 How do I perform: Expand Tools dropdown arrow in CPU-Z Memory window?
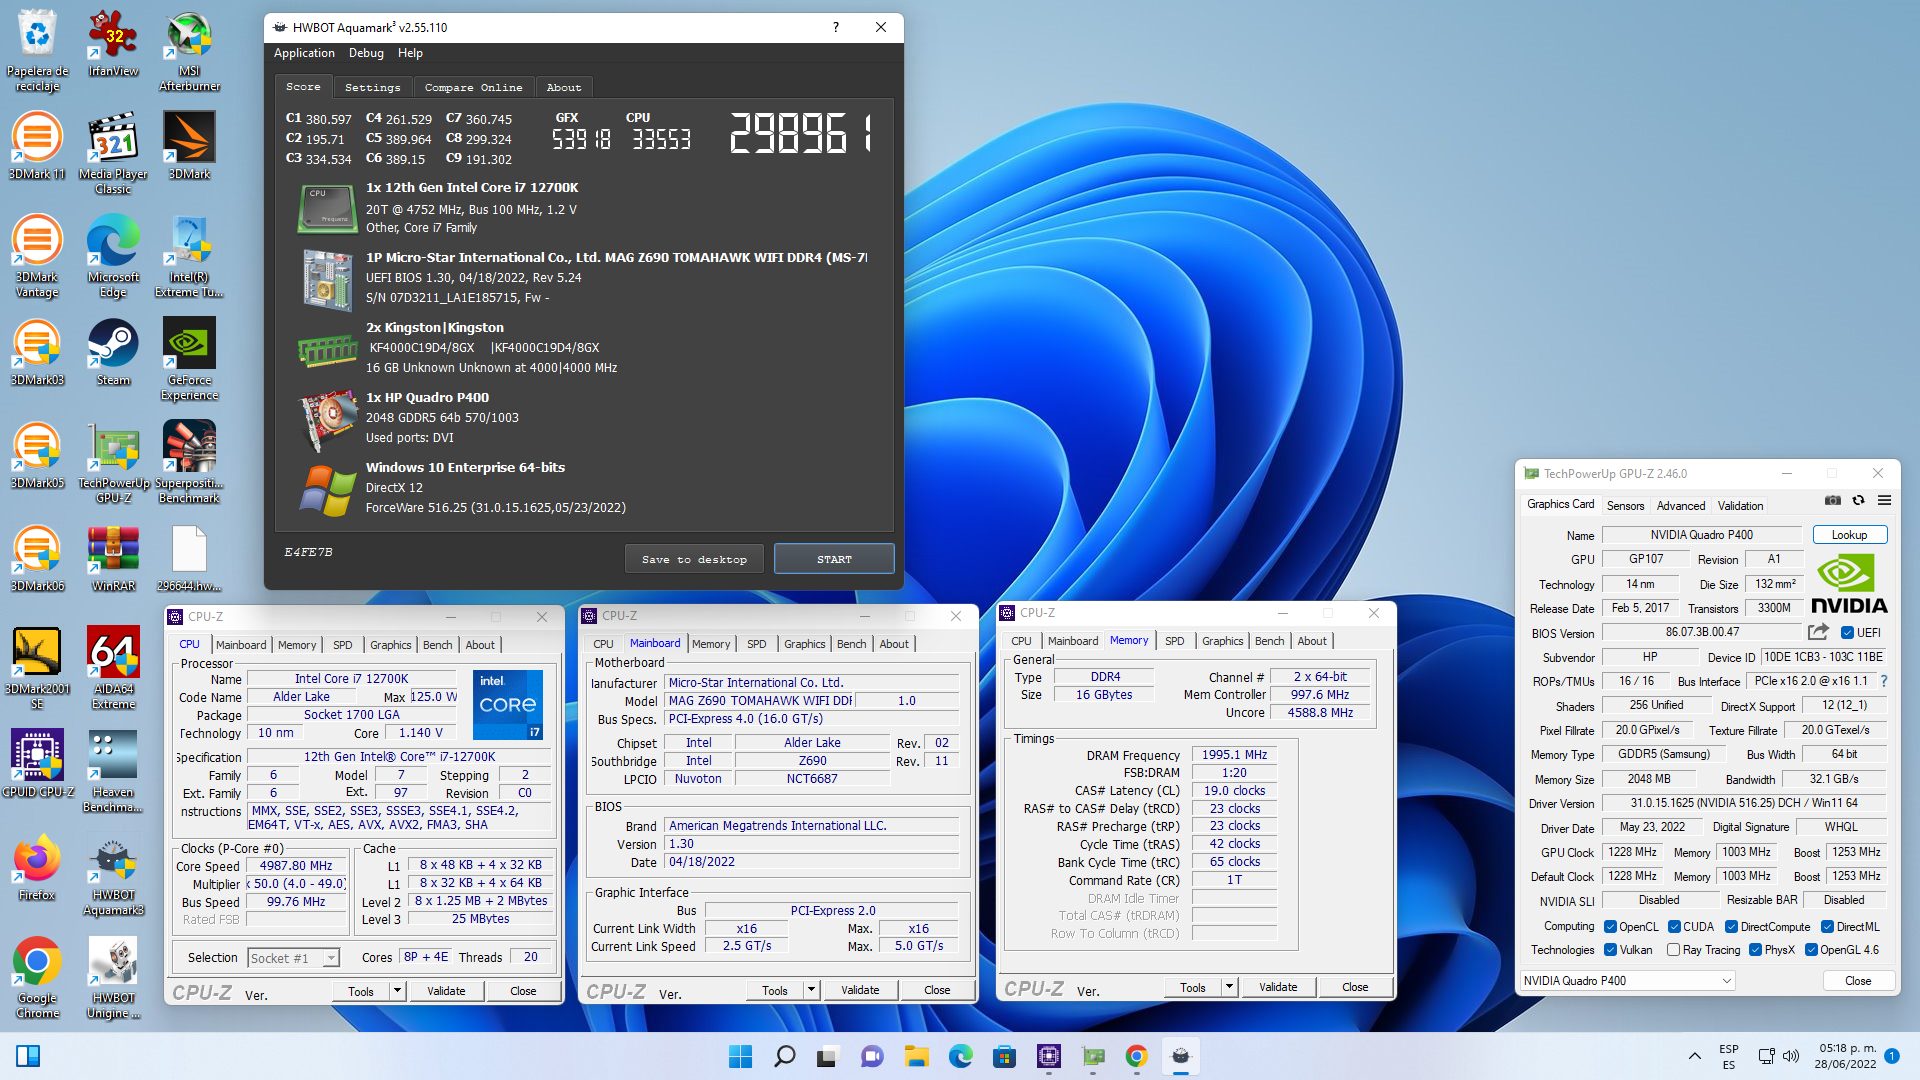1229,987
